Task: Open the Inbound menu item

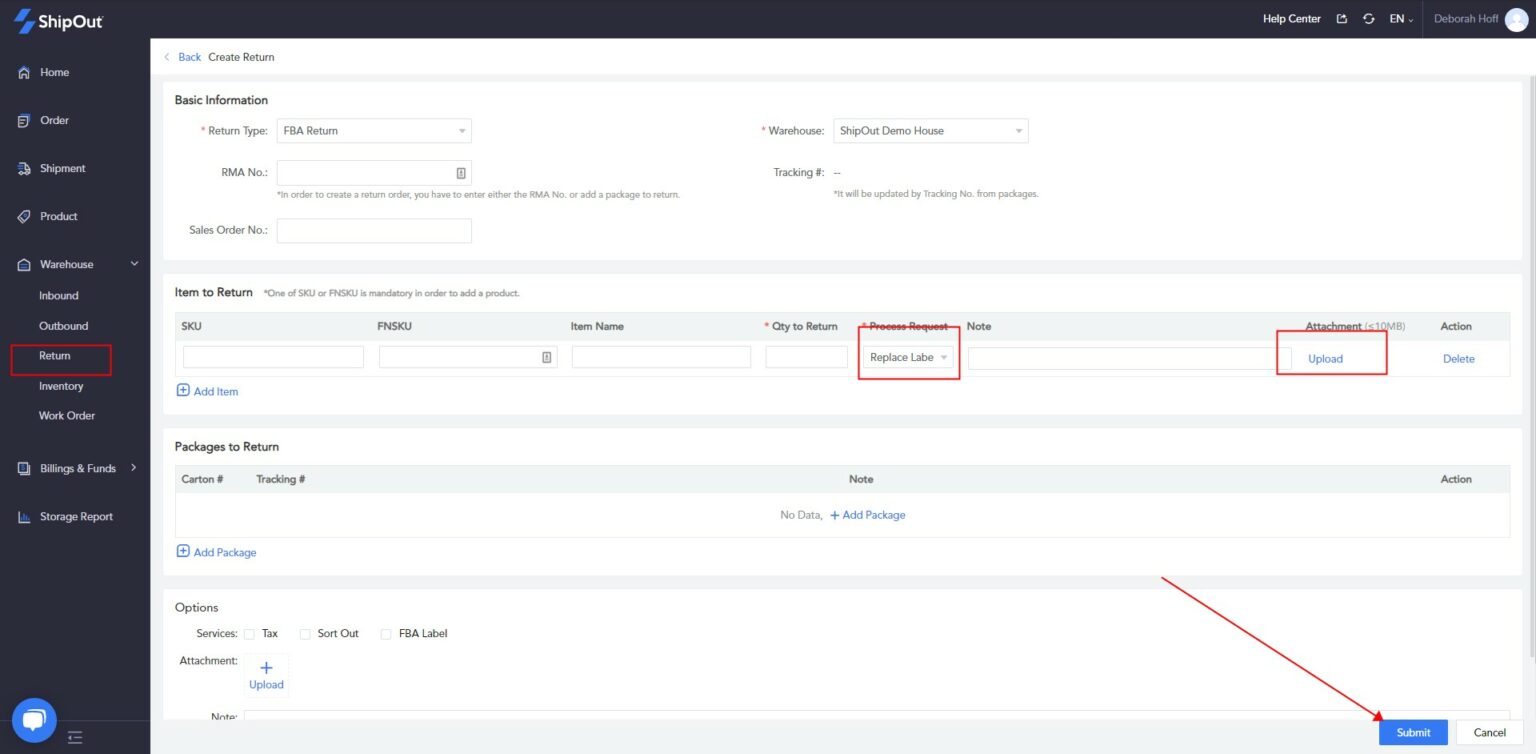Action: [58, 295]
